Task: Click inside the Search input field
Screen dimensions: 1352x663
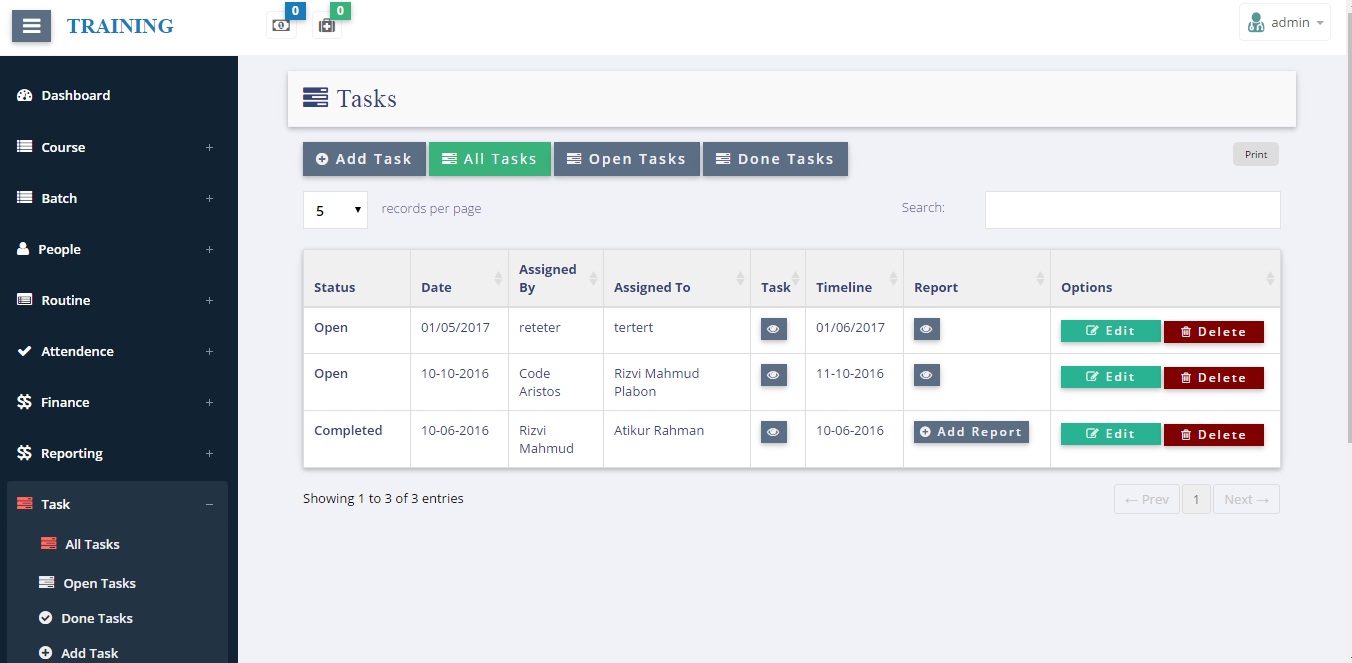Action: pyautogui.click(x=1131, y=209)
